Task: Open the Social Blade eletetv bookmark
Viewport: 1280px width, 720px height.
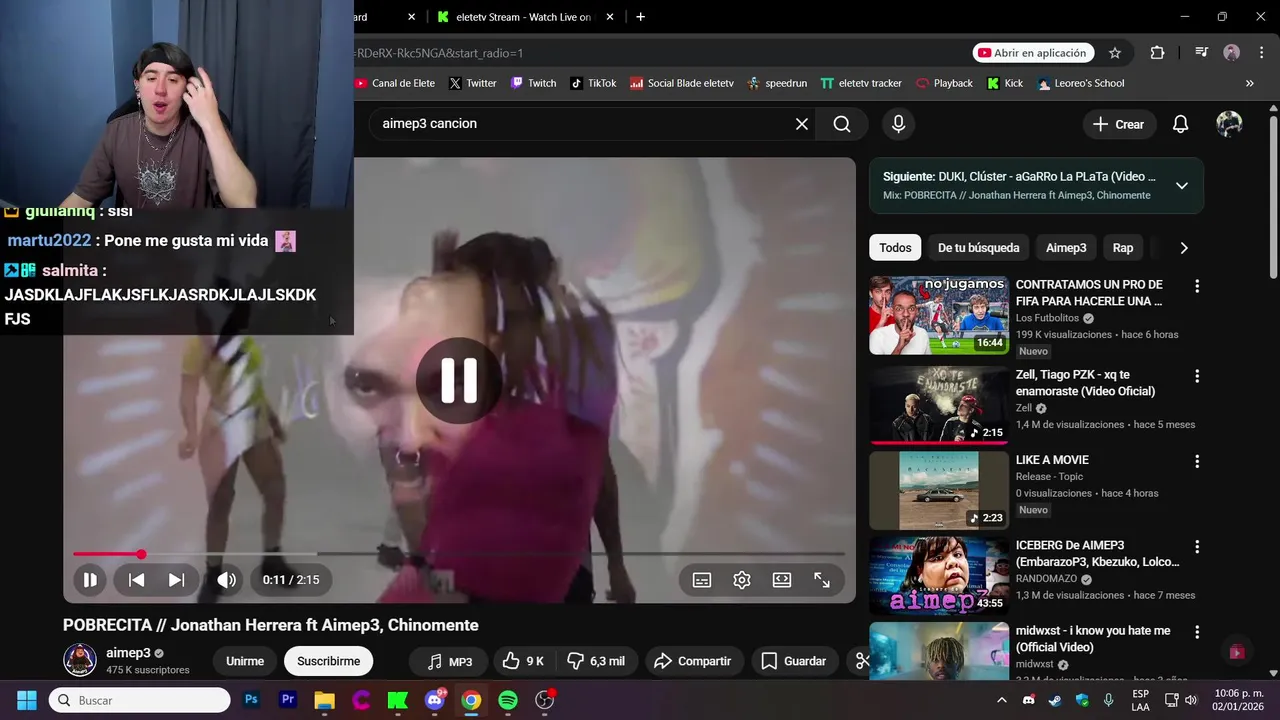Action: pos(681,83)
